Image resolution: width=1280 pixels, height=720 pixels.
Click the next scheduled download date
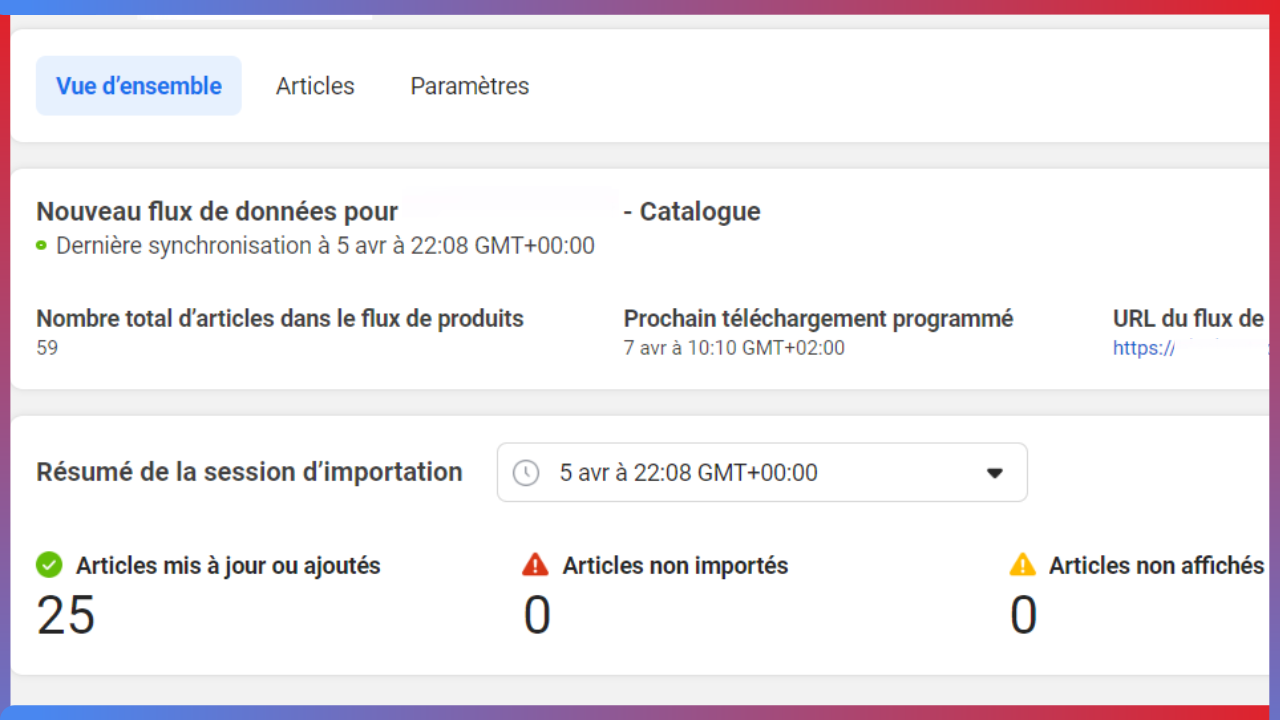[734, 348]
